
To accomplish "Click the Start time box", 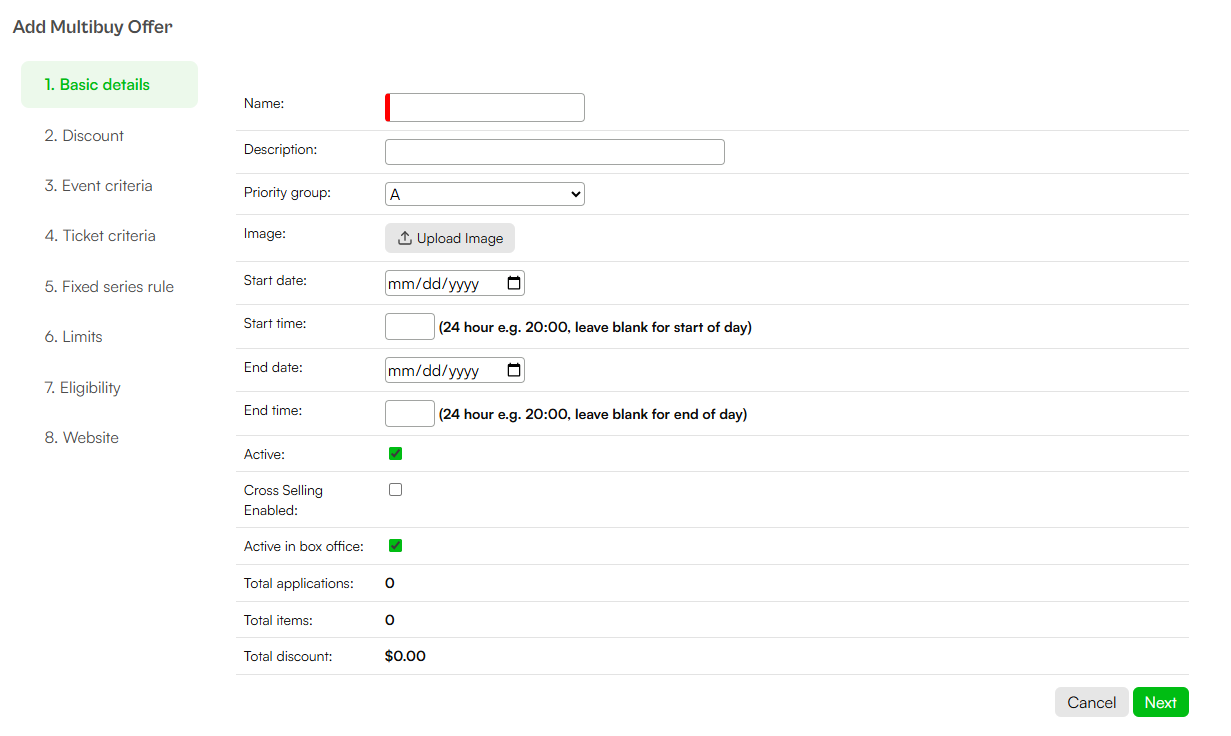I will pyautogui.click(x=410, y=327).
